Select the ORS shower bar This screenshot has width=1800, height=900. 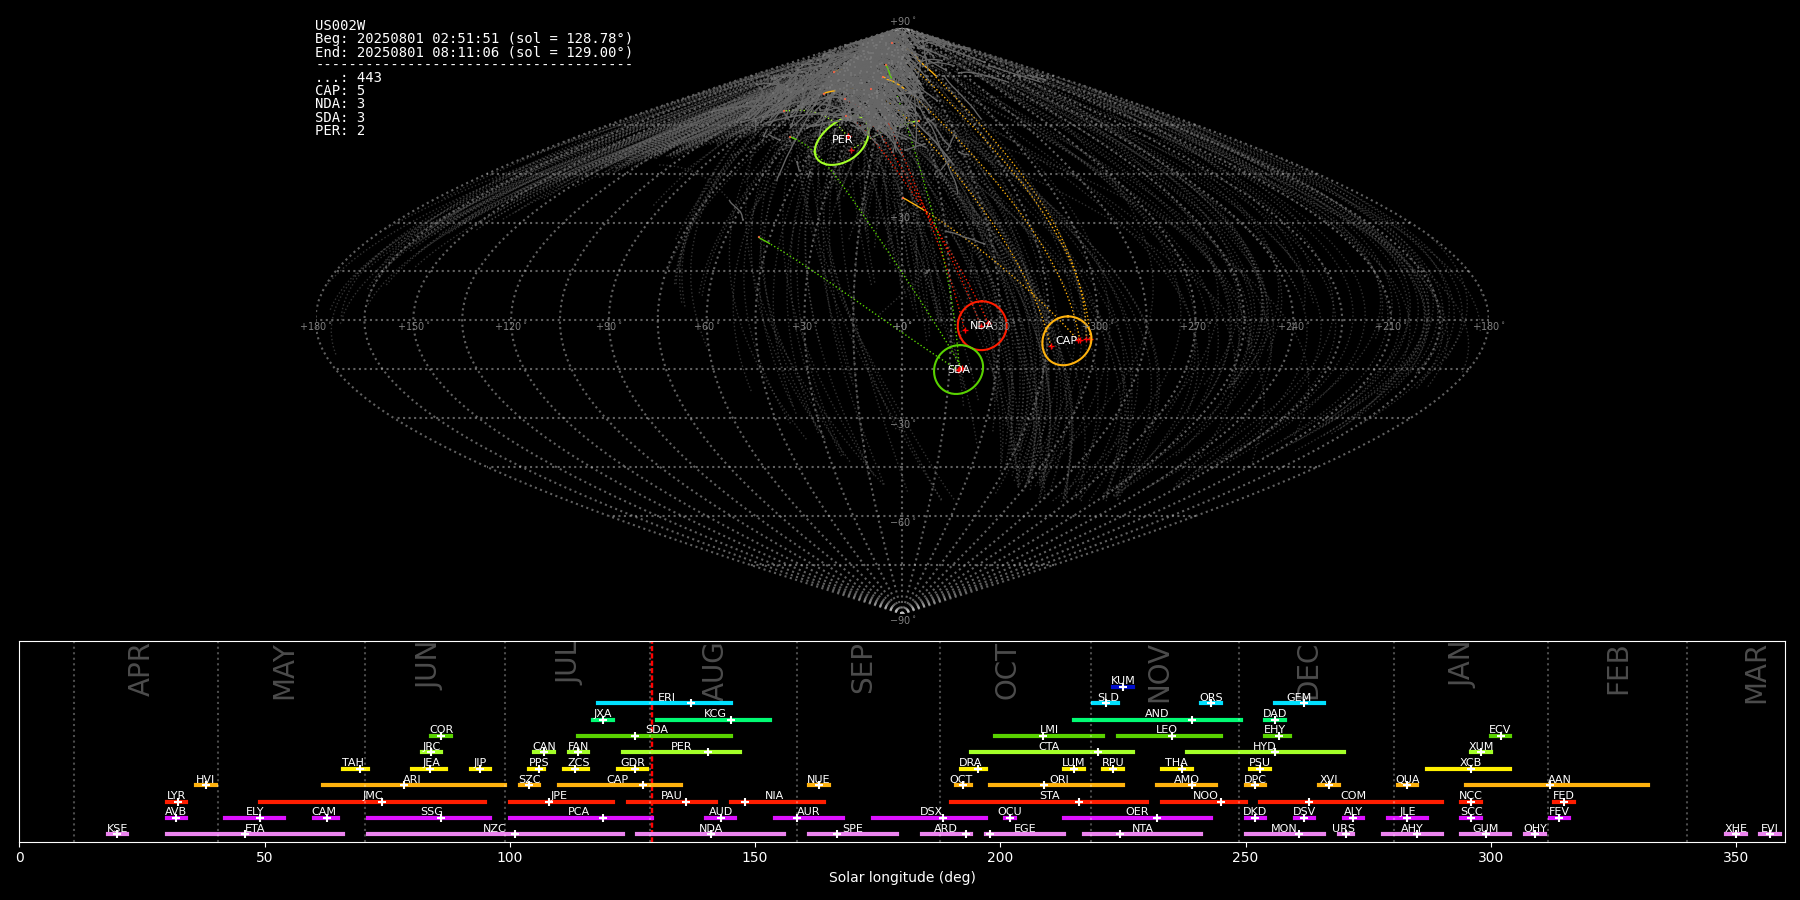[x=1211, y=703]
